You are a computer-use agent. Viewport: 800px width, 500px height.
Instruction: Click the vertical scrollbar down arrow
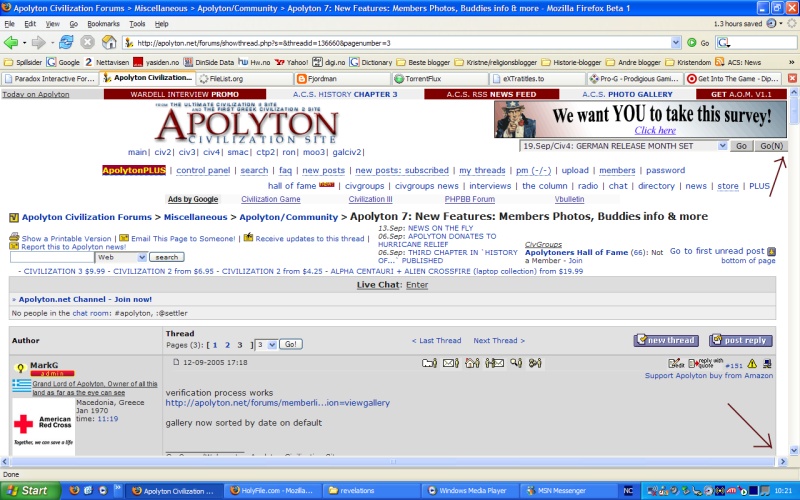(x=794, y=451)
